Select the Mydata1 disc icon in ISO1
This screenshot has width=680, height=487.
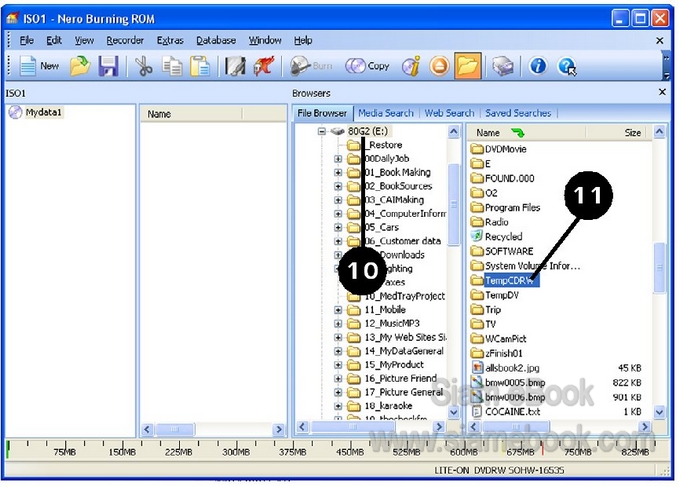[x=15, y=112]
